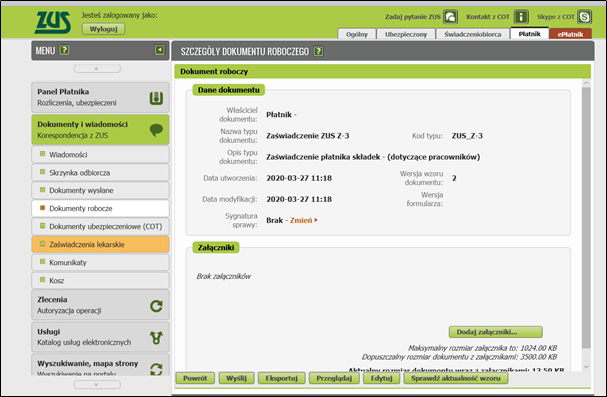
Task: Open the ePłatnik tab
Action: pyautogui.click(x=570, y=34)
